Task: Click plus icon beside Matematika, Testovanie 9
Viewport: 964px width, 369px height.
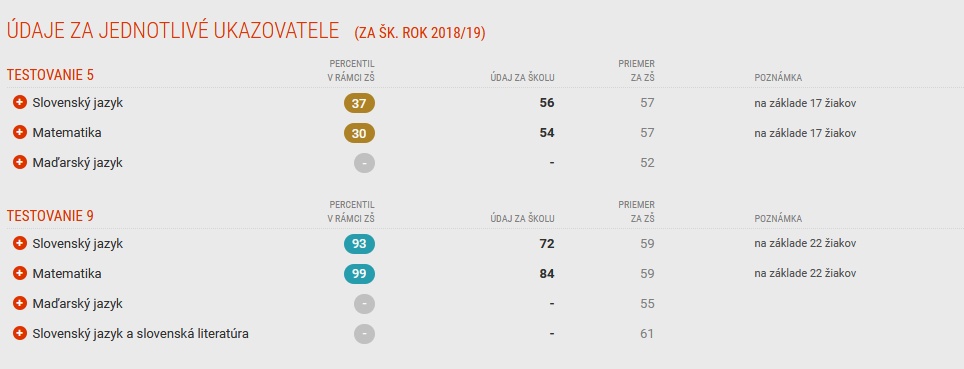Action: point(20,273)
